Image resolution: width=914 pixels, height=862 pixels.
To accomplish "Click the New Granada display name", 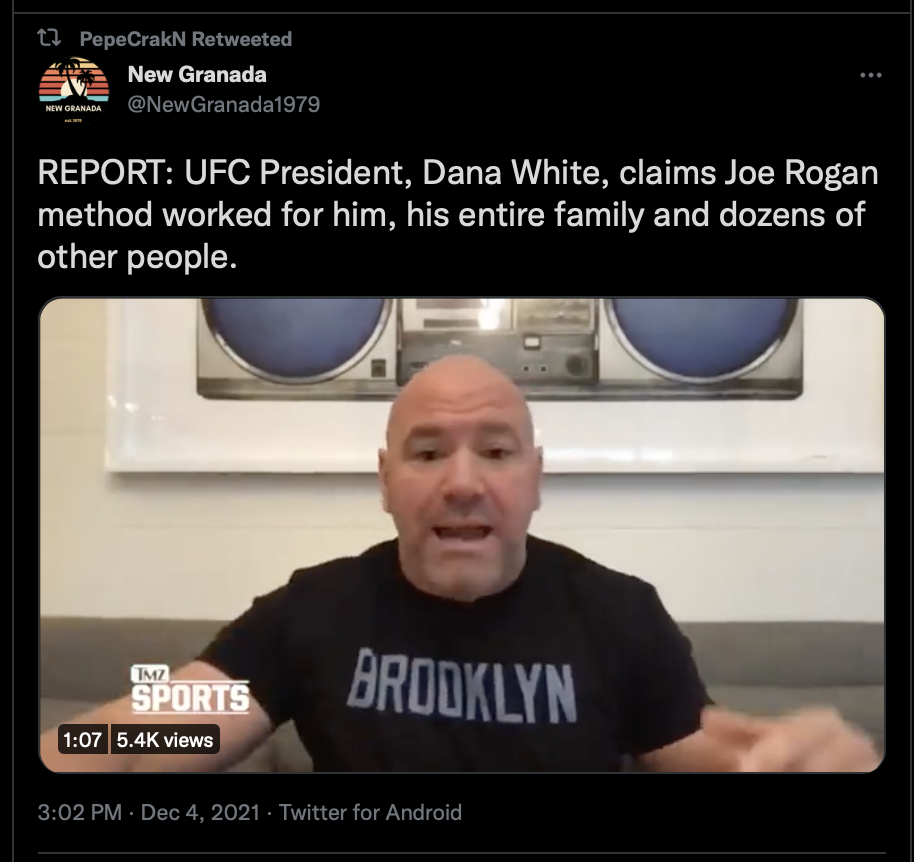I will tap(197, 75).
